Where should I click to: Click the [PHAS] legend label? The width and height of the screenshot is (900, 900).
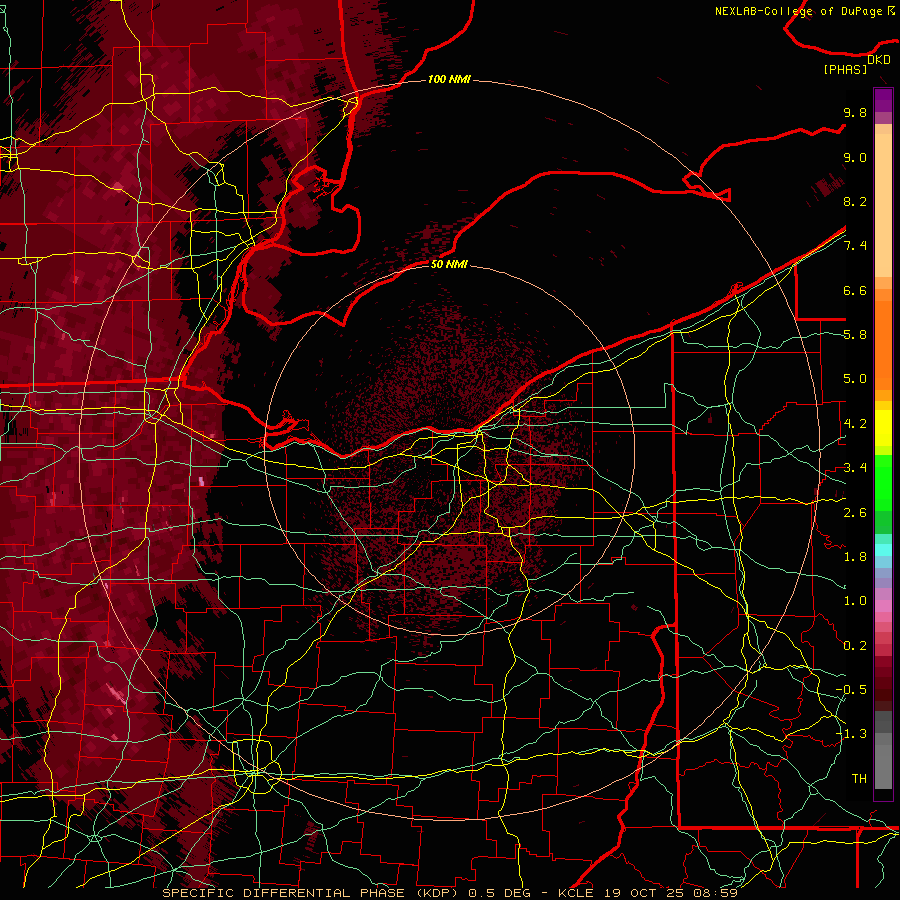(845, 69)
